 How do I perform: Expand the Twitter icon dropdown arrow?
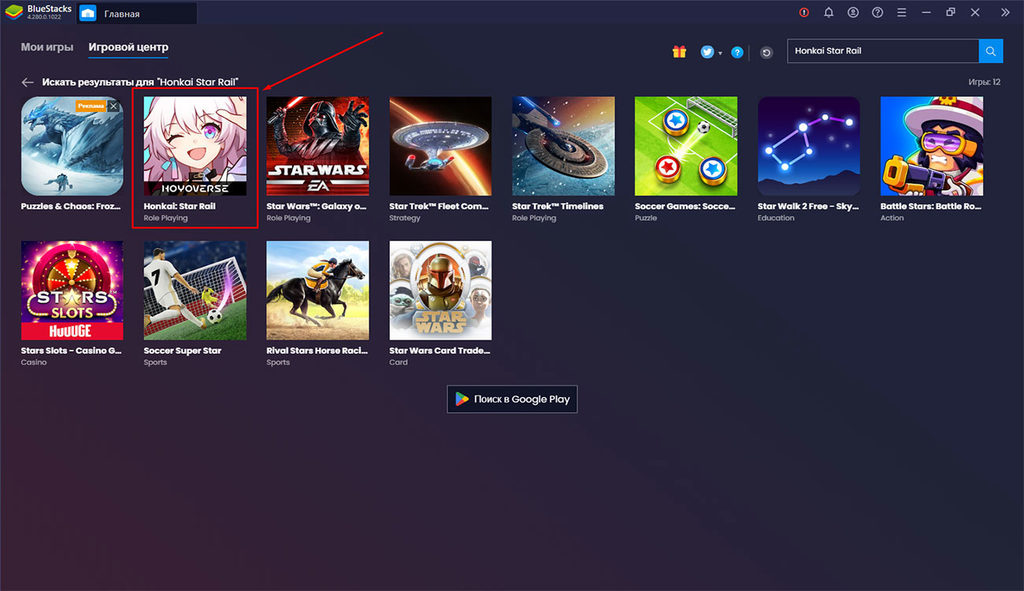(720, 54)
